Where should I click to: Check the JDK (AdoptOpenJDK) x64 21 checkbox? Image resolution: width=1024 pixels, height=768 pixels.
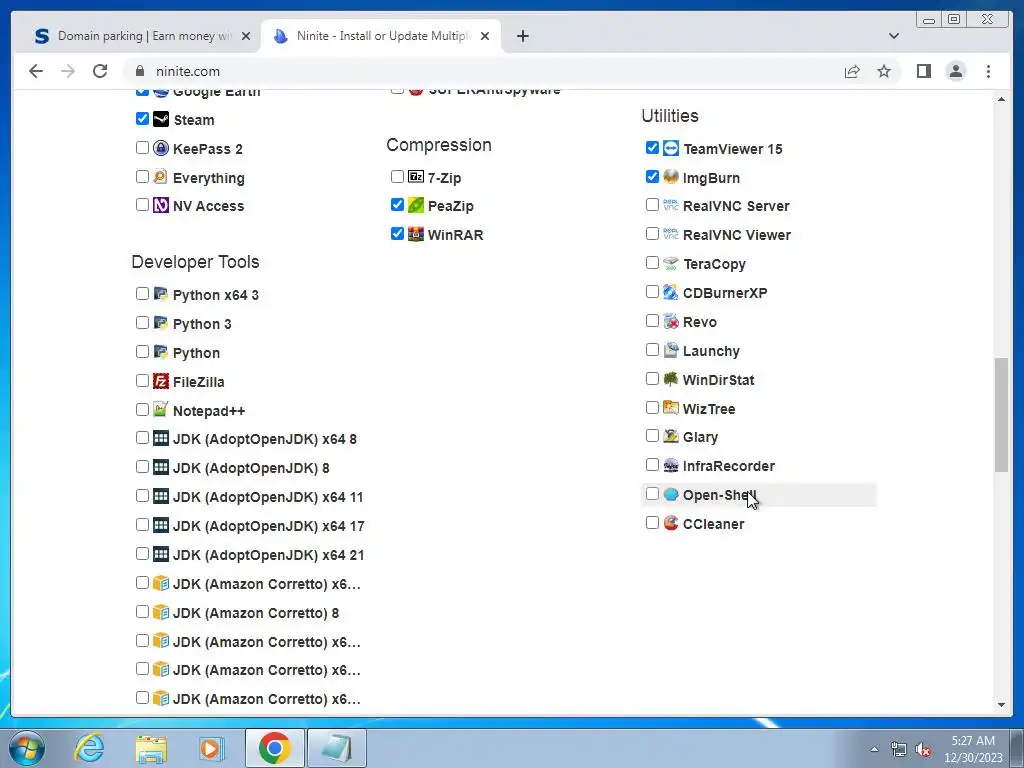point(142,554)
